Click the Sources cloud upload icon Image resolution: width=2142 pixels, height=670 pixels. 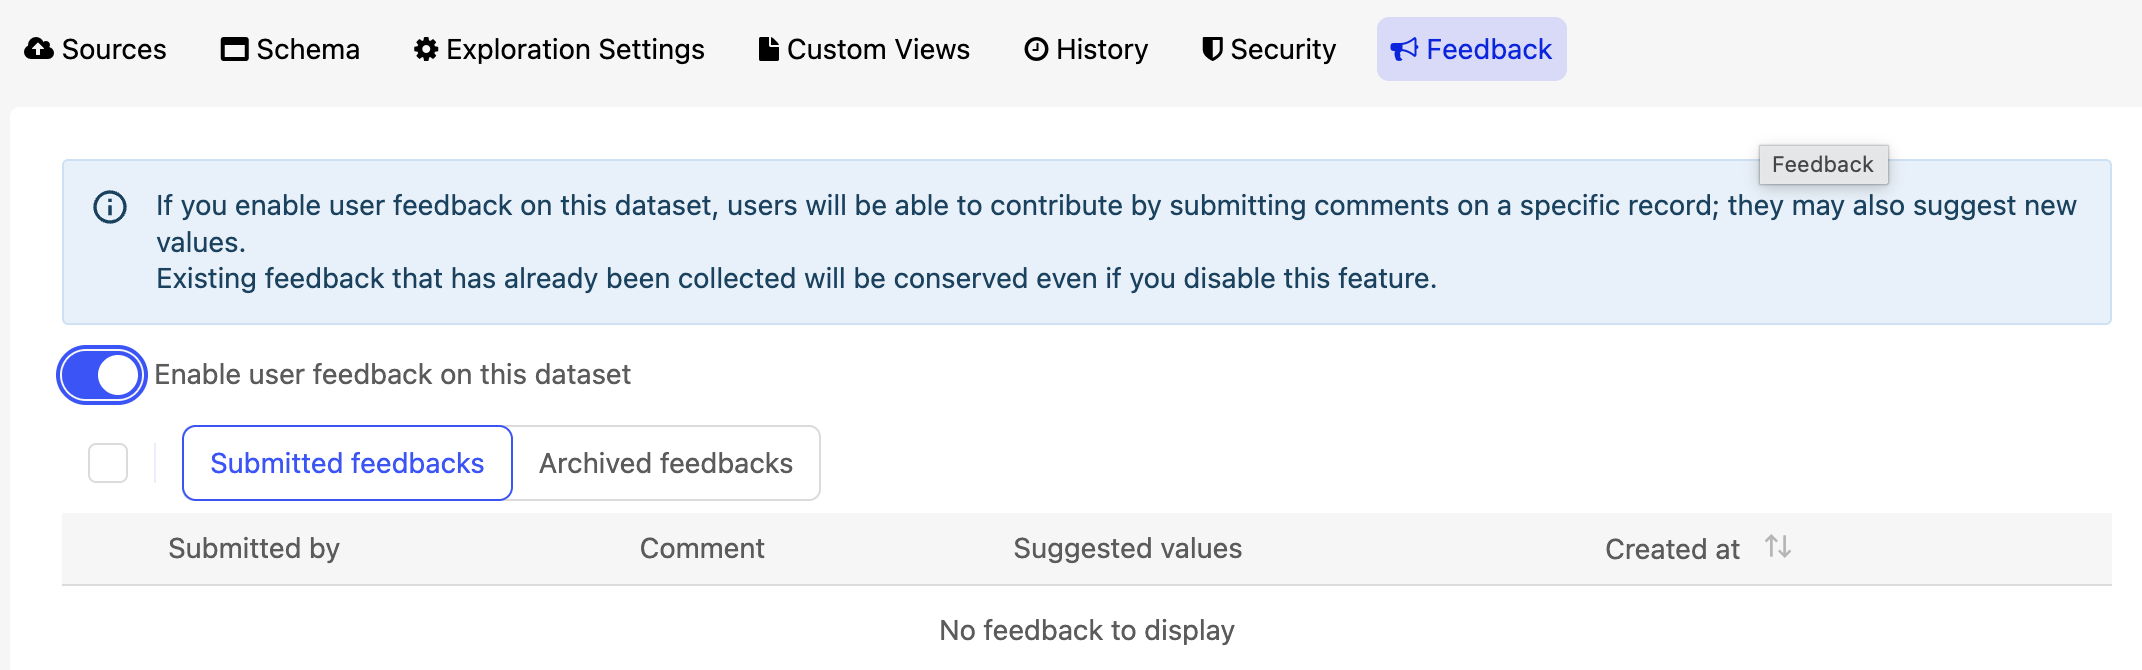coord(39,49)
